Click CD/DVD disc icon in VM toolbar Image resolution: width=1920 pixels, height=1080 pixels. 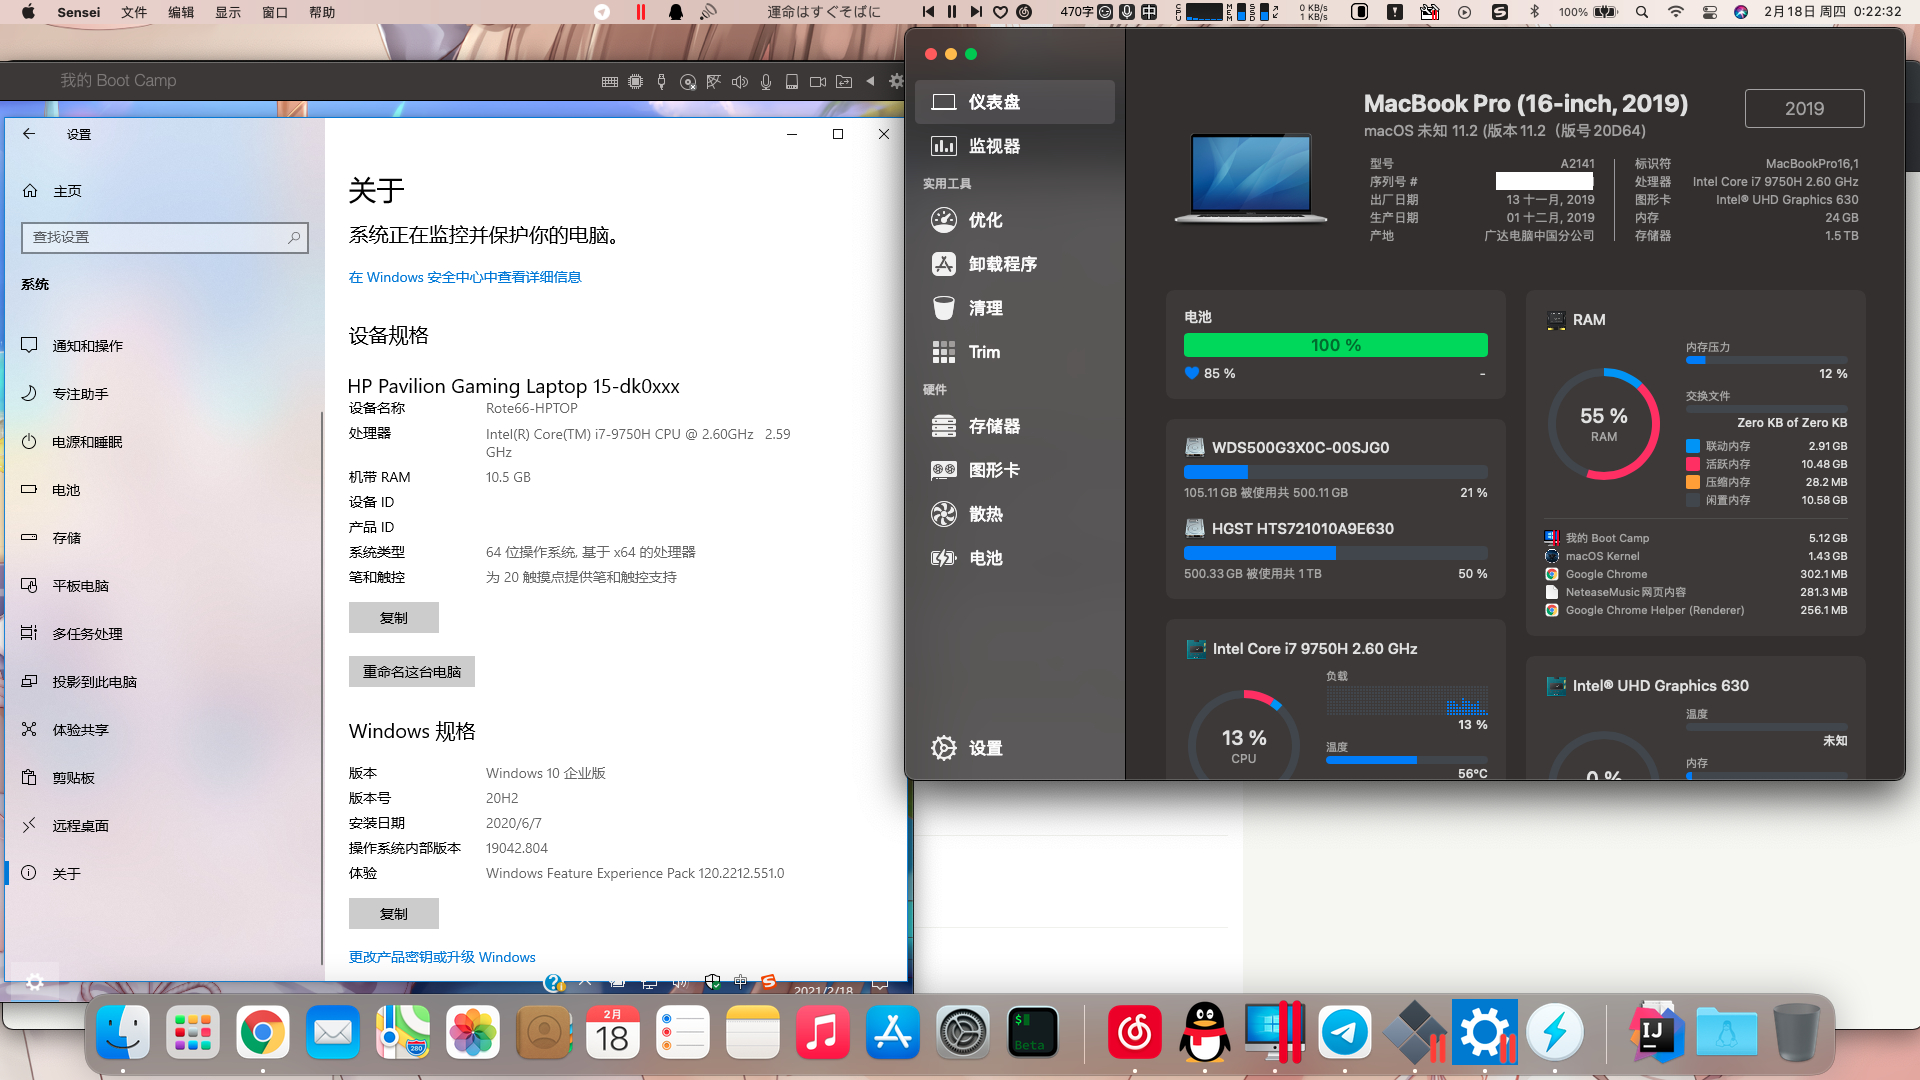[x=688, y=82]
